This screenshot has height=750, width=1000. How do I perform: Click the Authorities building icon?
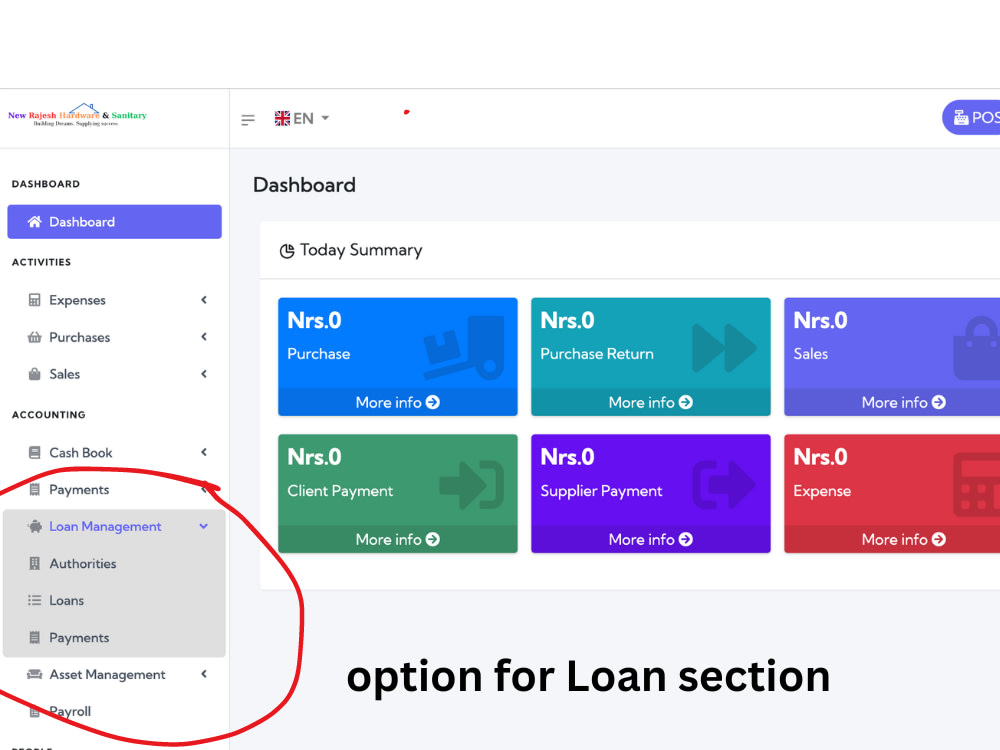(34, 563)
